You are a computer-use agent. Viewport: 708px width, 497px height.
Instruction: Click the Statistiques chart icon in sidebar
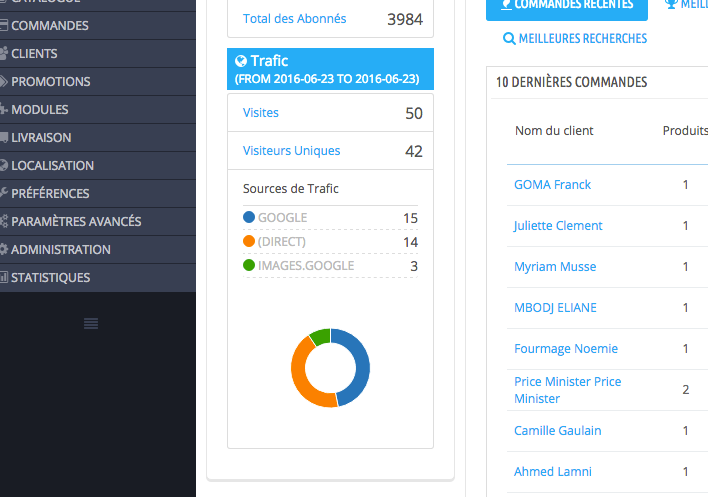point(4,277)
